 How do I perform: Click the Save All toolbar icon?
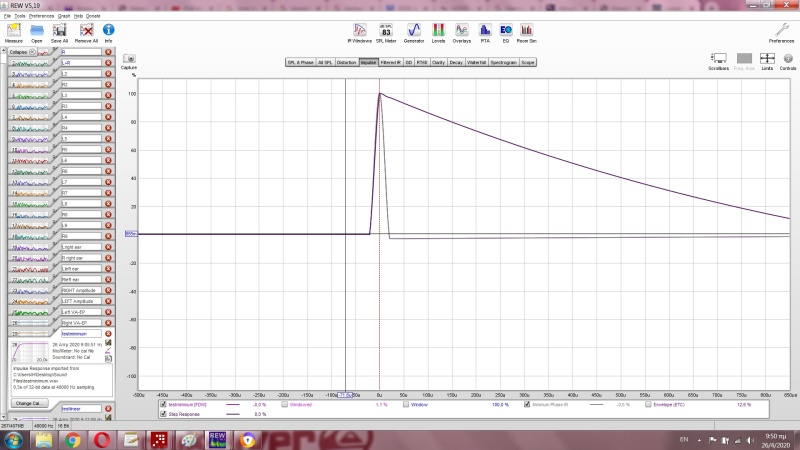(59, 34)
